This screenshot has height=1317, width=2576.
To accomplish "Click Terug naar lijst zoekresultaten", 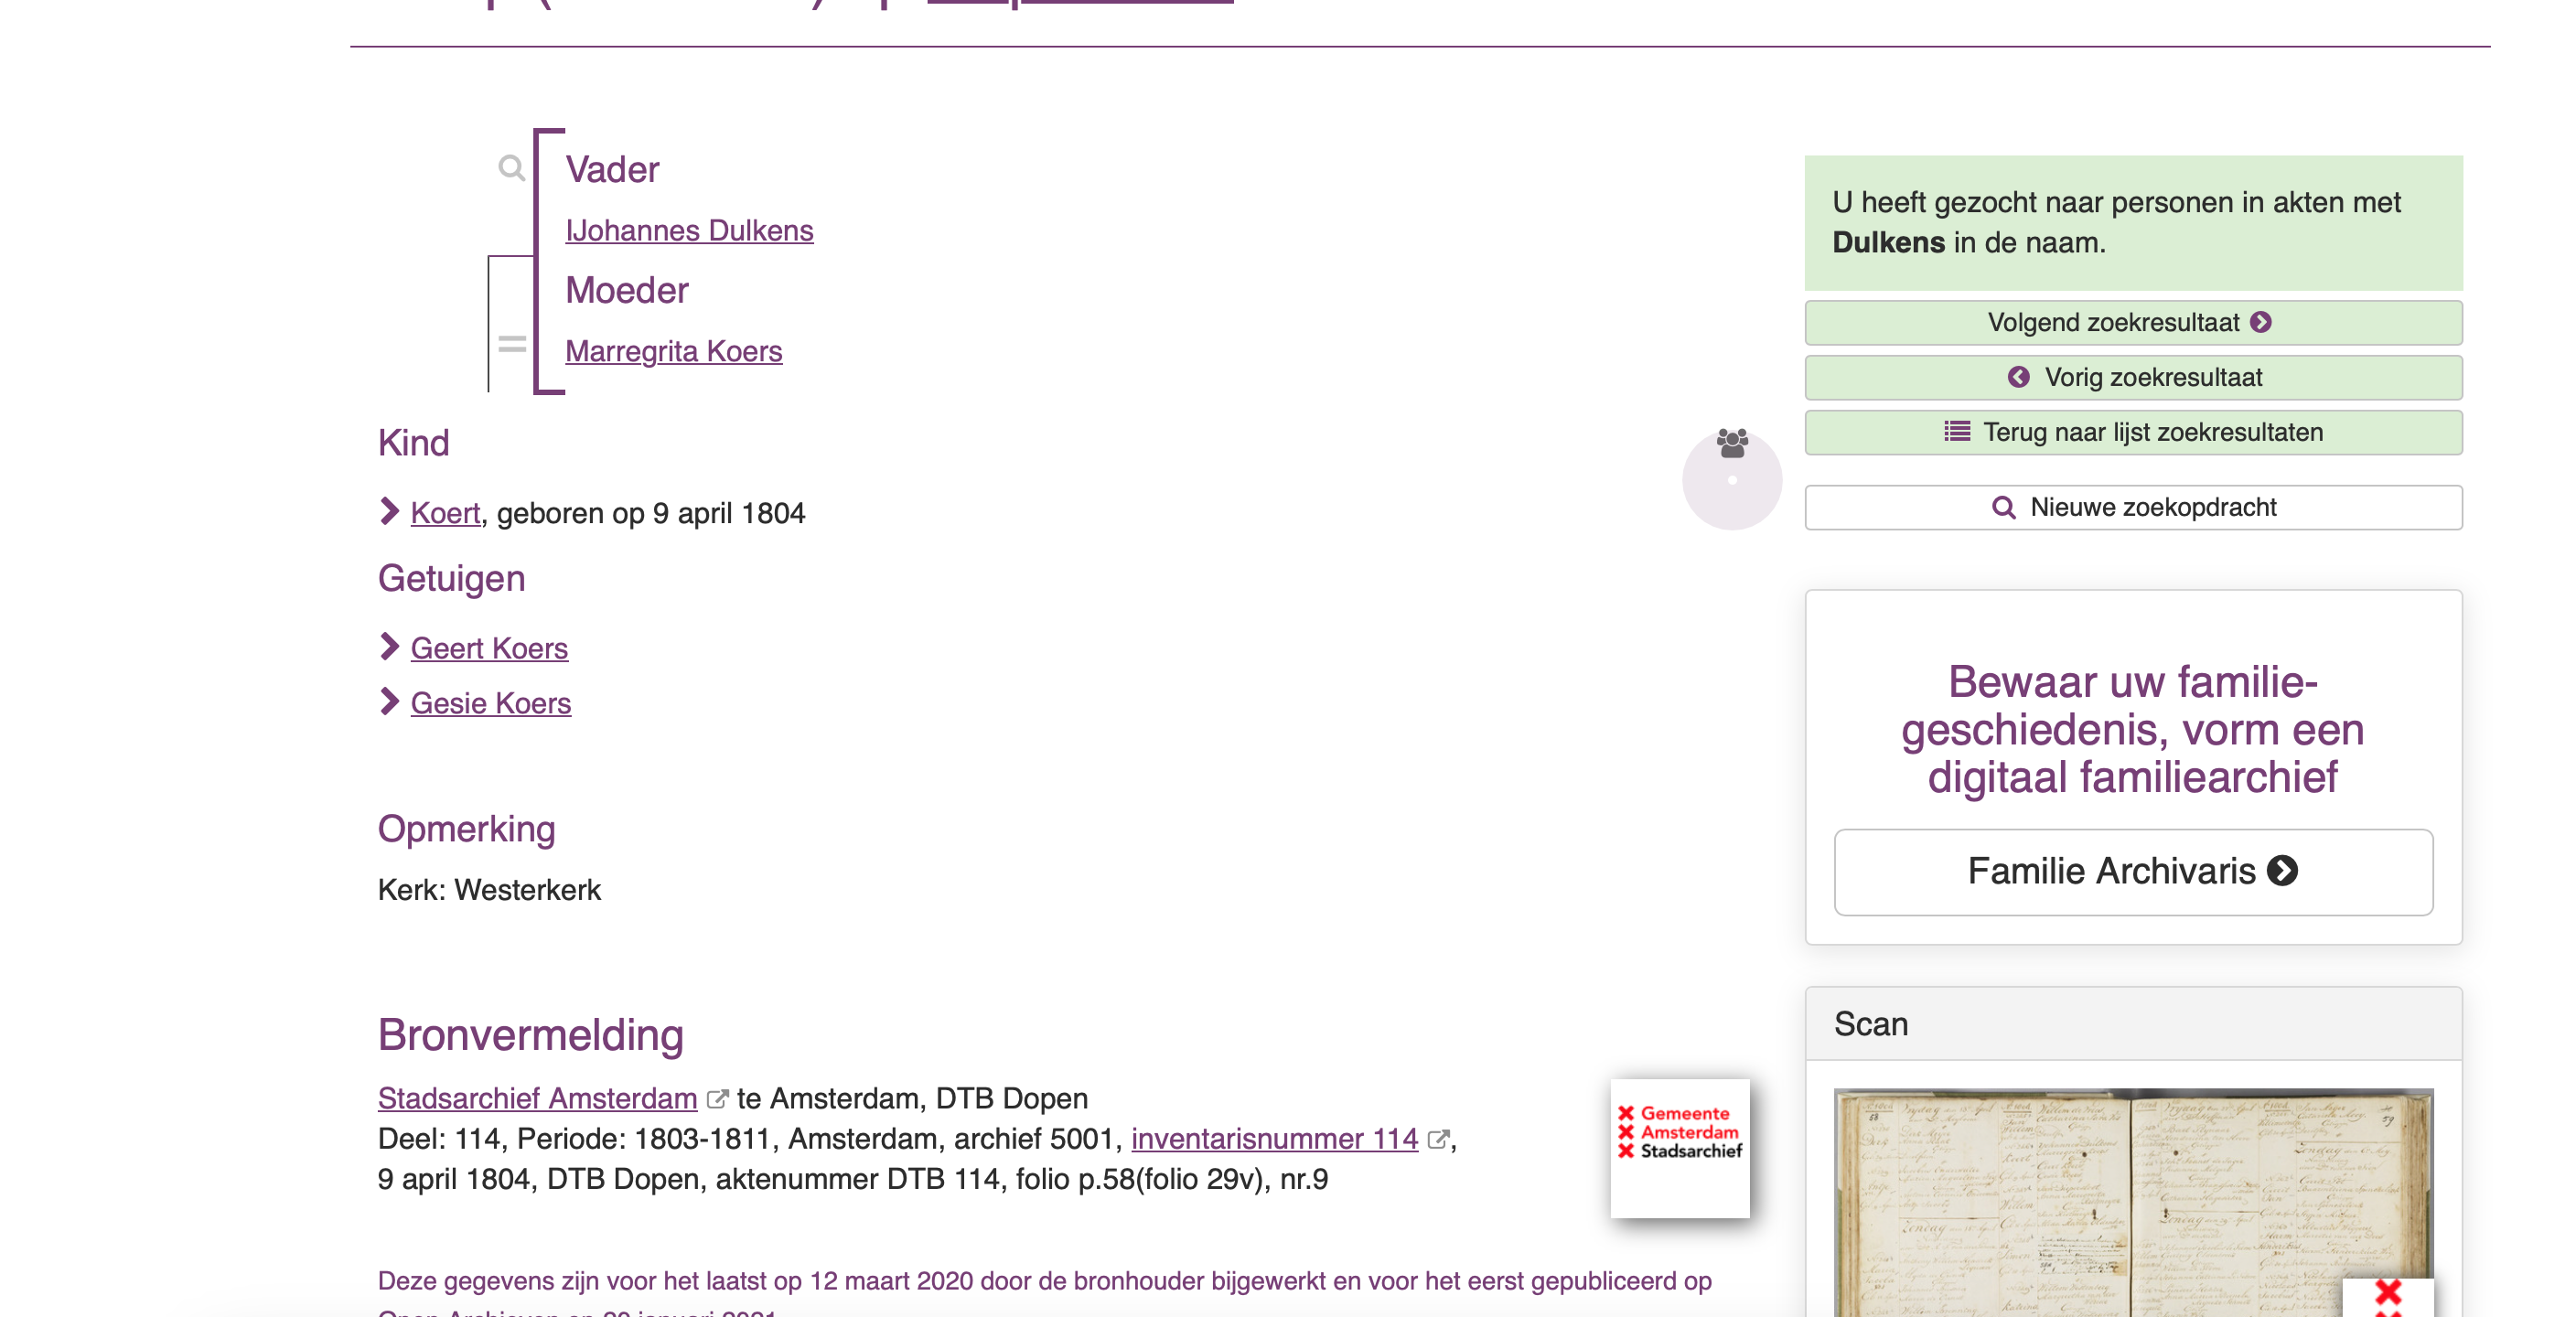I will pos(2133,433).
